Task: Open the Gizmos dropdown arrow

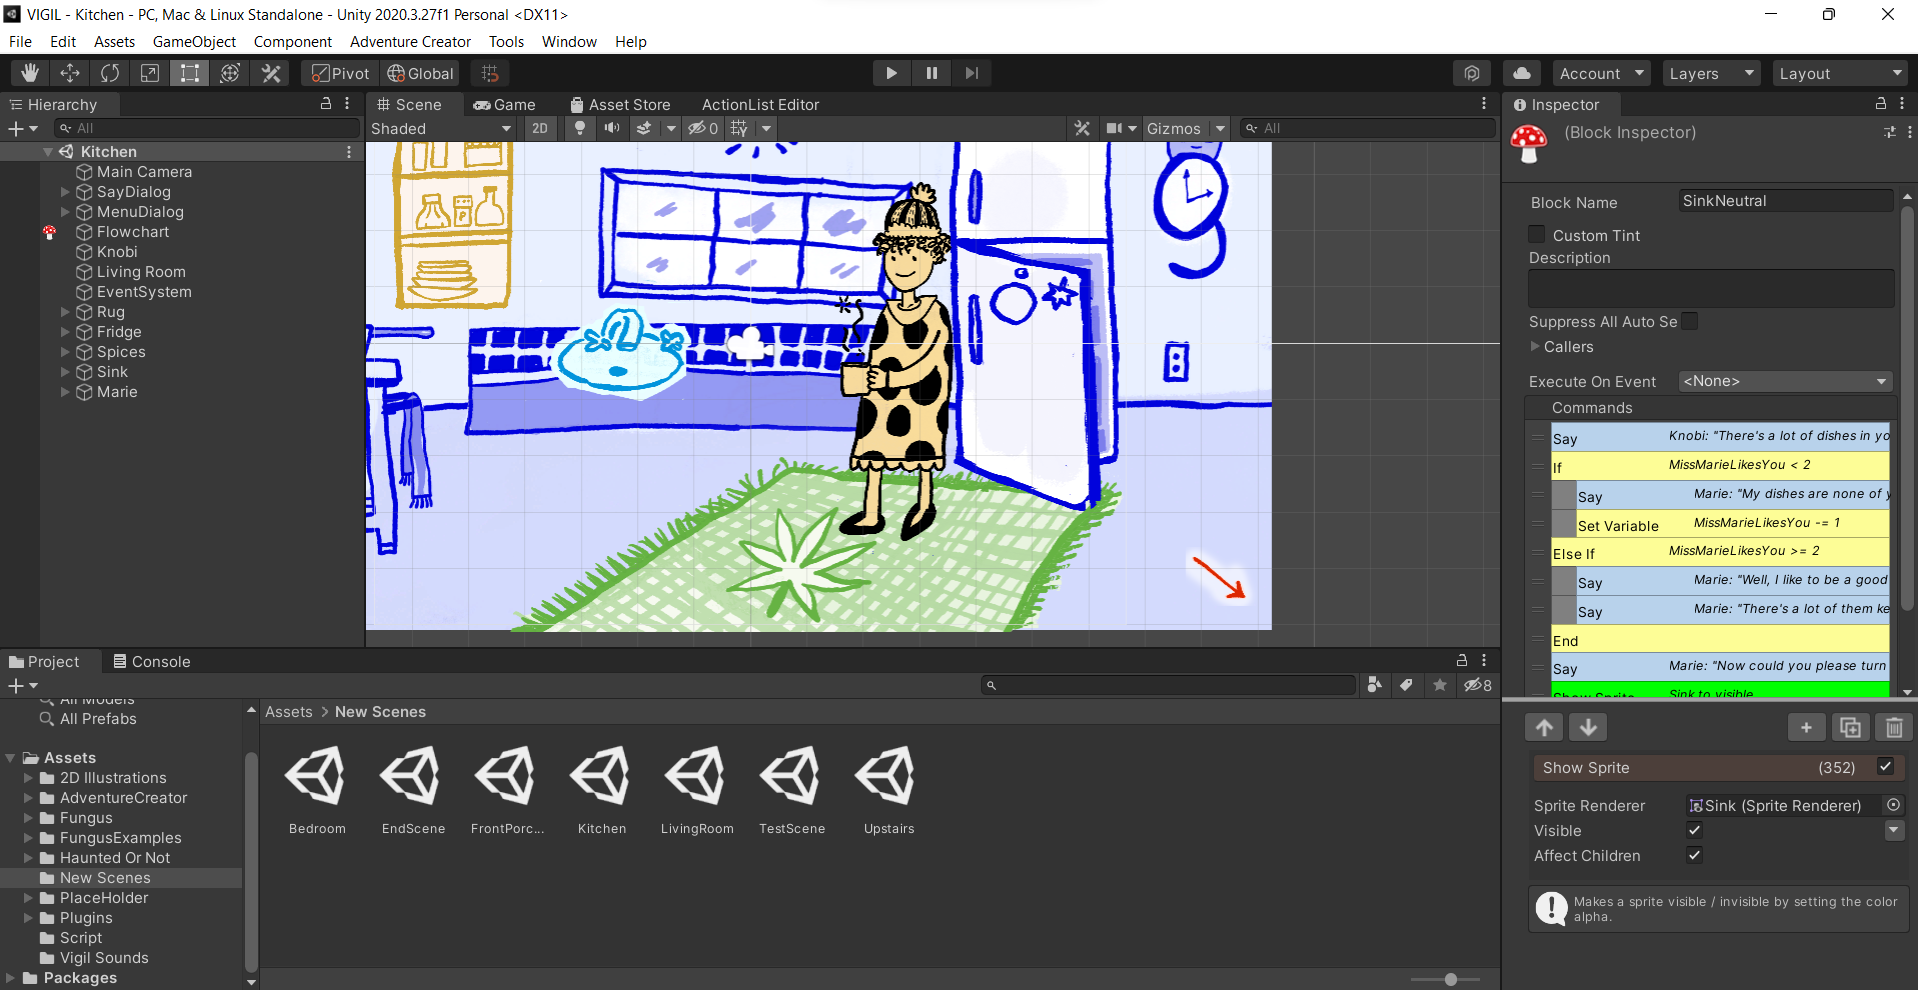Action: coord(1220,128)
